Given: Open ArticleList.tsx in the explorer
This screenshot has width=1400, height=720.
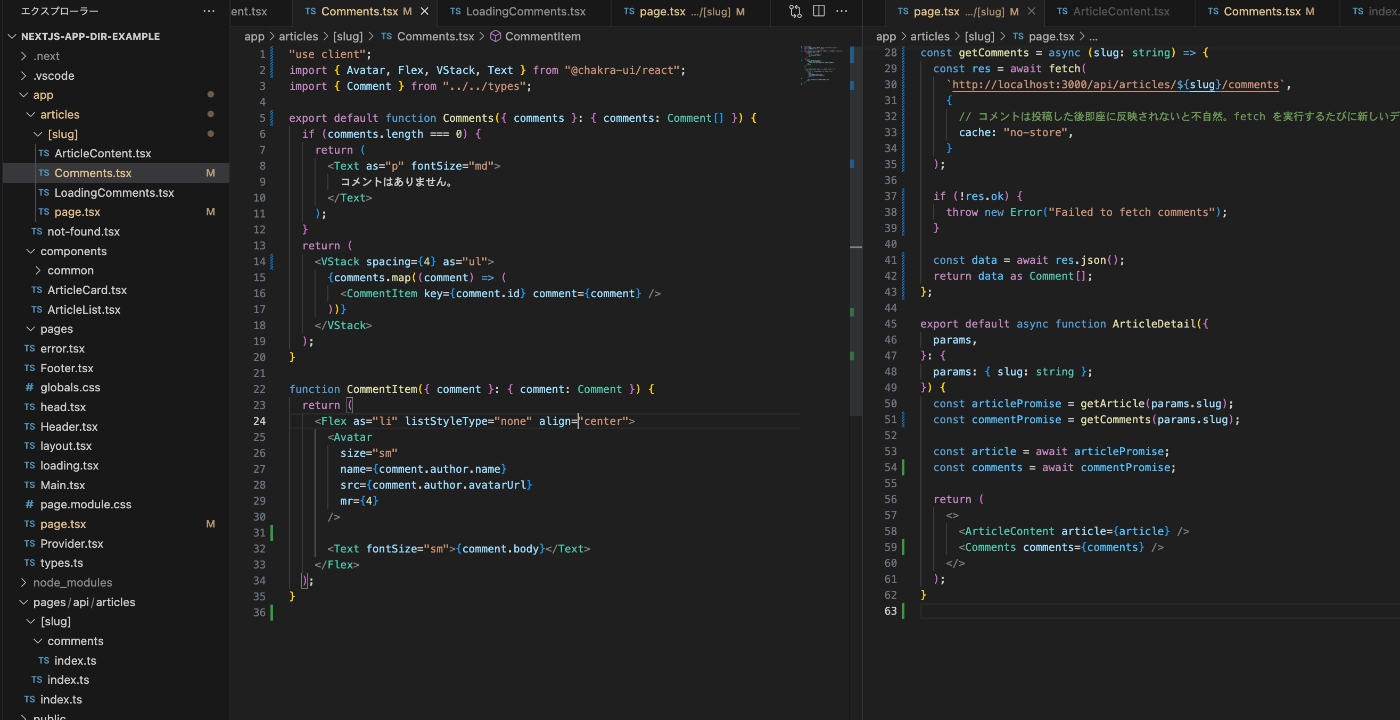Looking at the screenshot, I should pyautogui.click(x=84, y=310).
